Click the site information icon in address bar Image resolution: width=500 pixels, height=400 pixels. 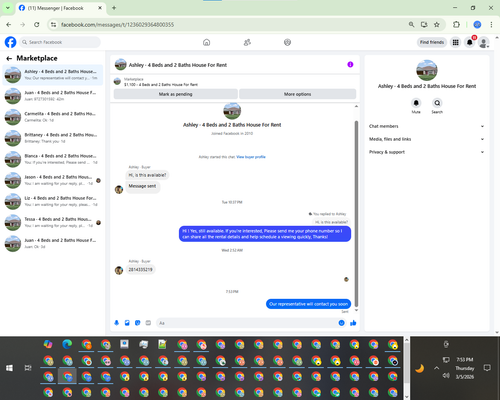[53, 25]
